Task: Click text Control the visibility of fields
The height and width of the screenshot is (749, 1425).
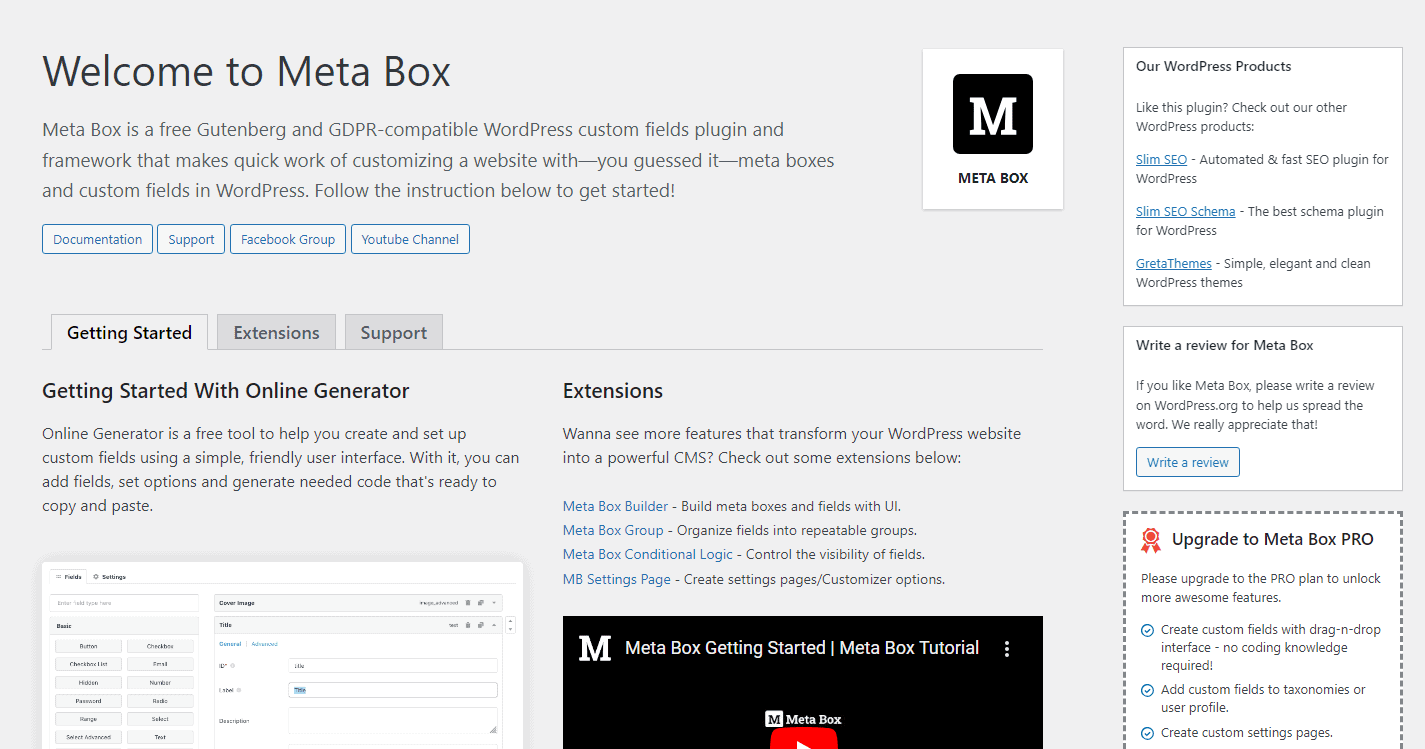Action: (836, 554)
